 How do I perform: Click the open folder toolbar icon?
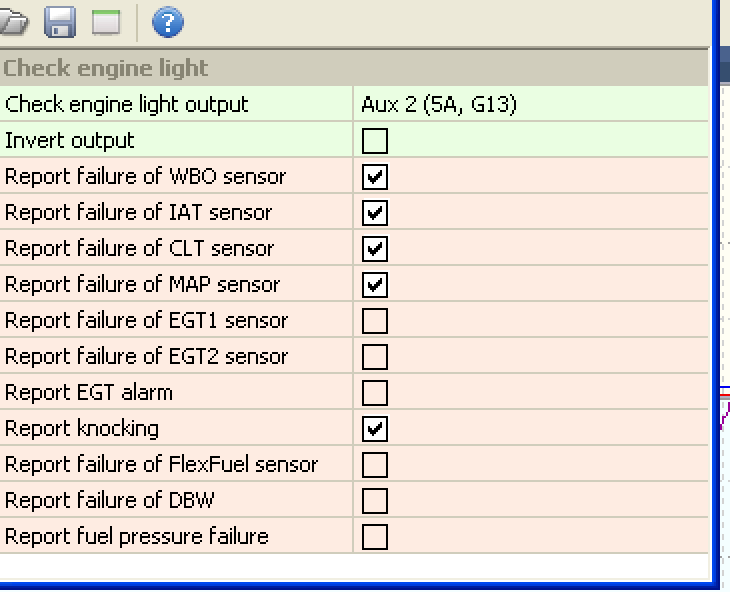point(14,22)
